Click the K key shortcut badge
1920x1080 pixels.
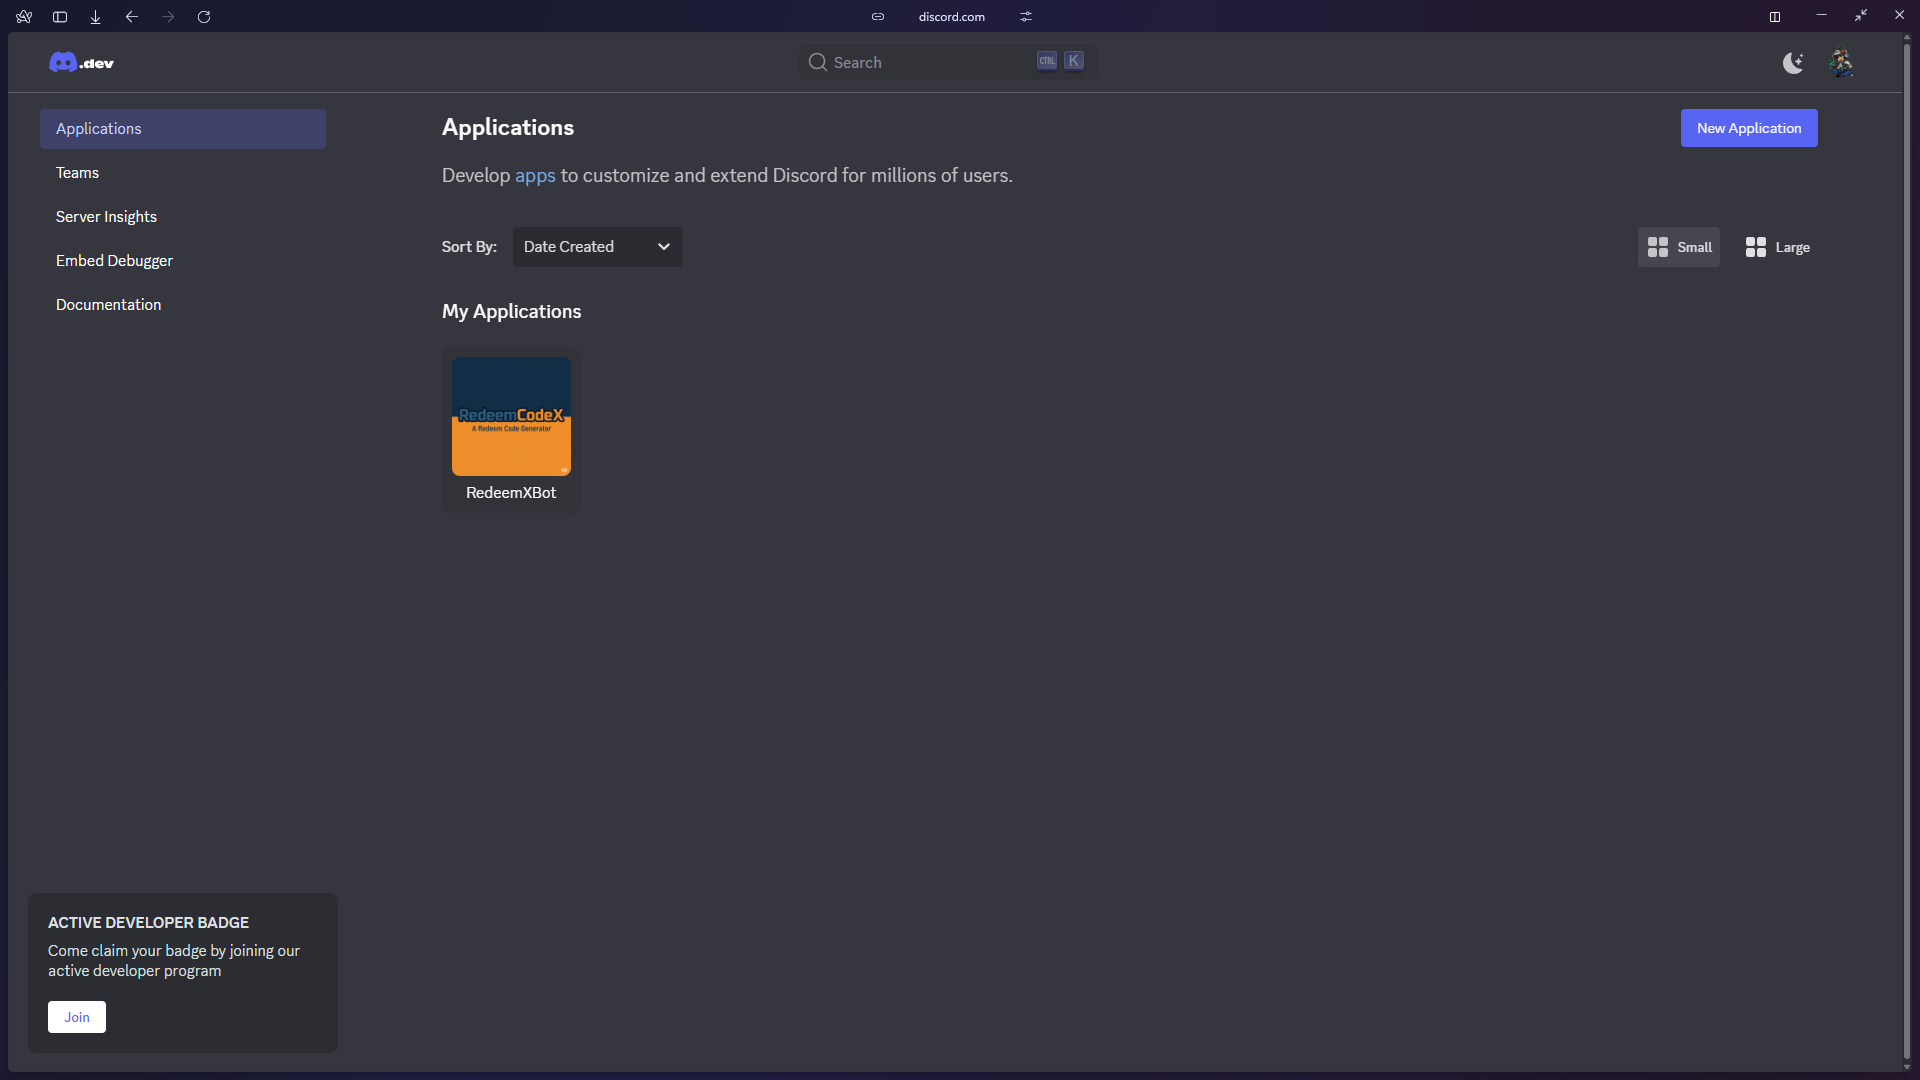1073,61
